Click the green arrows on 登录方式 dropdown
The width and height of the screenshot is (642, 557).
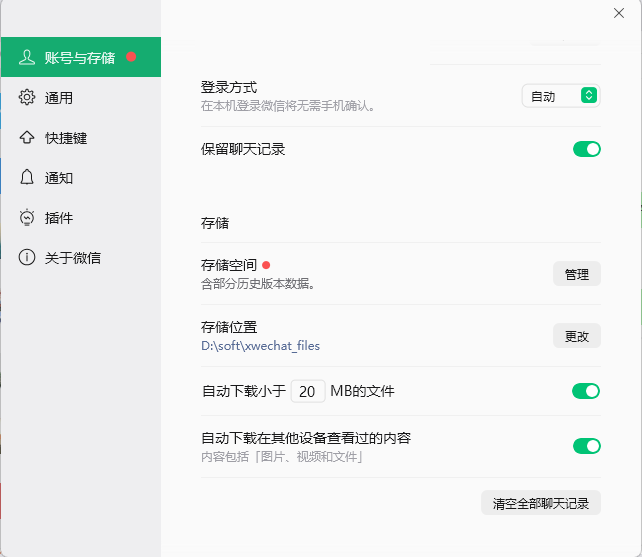pos(589,95)
